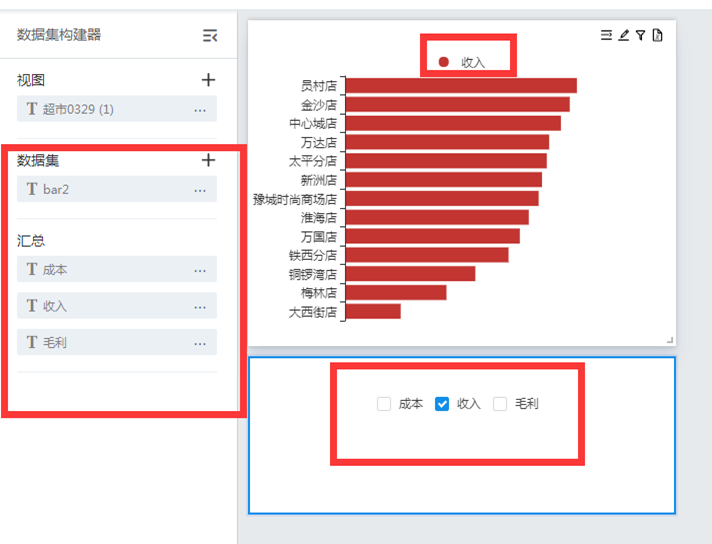Click the 豫城时尚商场店 axis label
The height and width of the screenshot is (544, 712).
(295, 199)
